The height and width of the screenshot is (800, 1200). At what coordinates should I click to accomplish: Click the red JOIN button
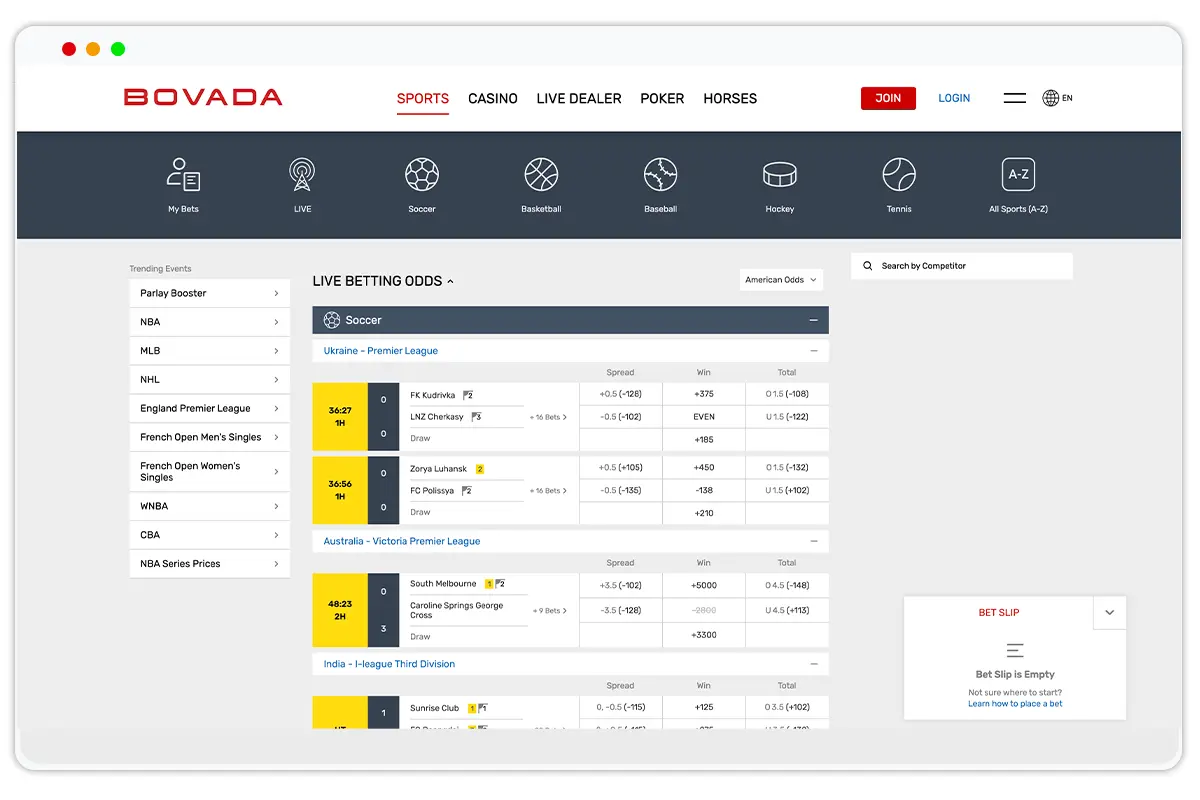point(888,98)
